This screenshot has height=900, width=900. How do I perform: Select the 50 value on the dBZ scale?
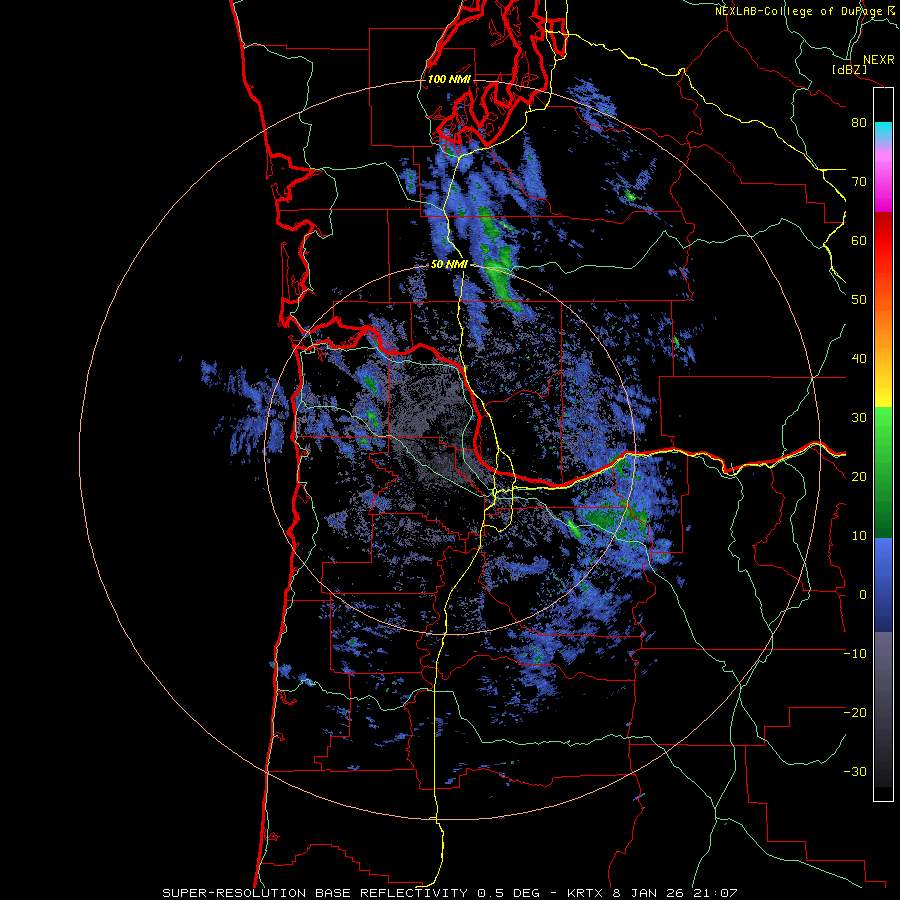[x=859, y=300]
